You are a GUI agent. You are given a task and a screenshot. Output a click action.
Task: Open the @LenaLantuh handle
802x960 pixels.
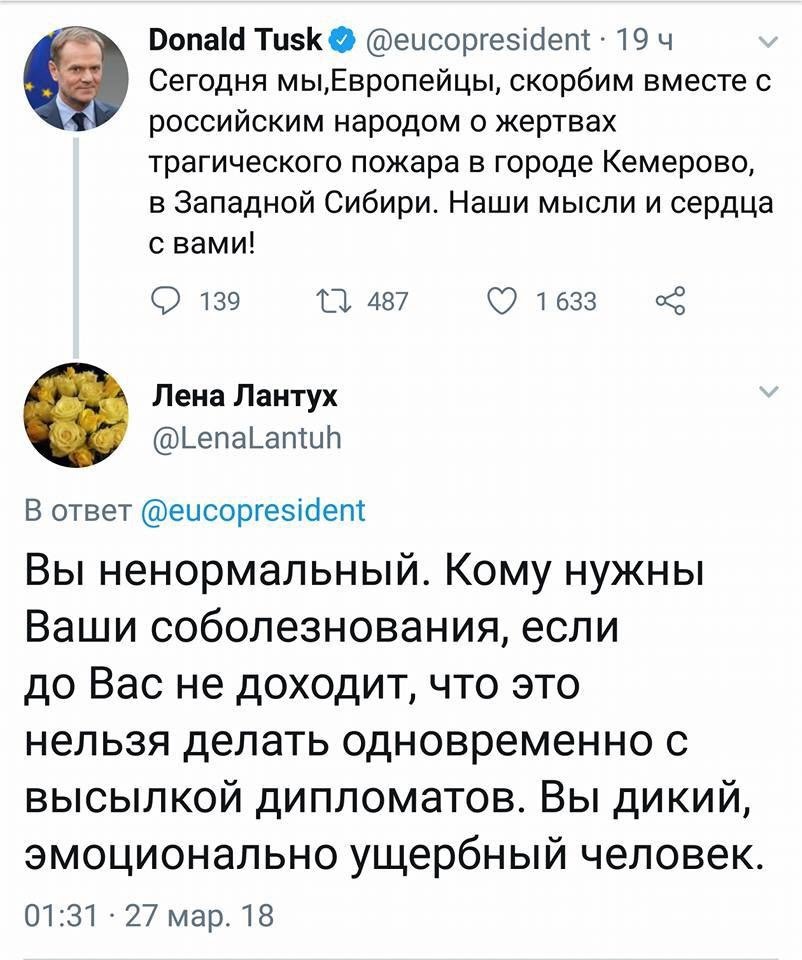244,437
